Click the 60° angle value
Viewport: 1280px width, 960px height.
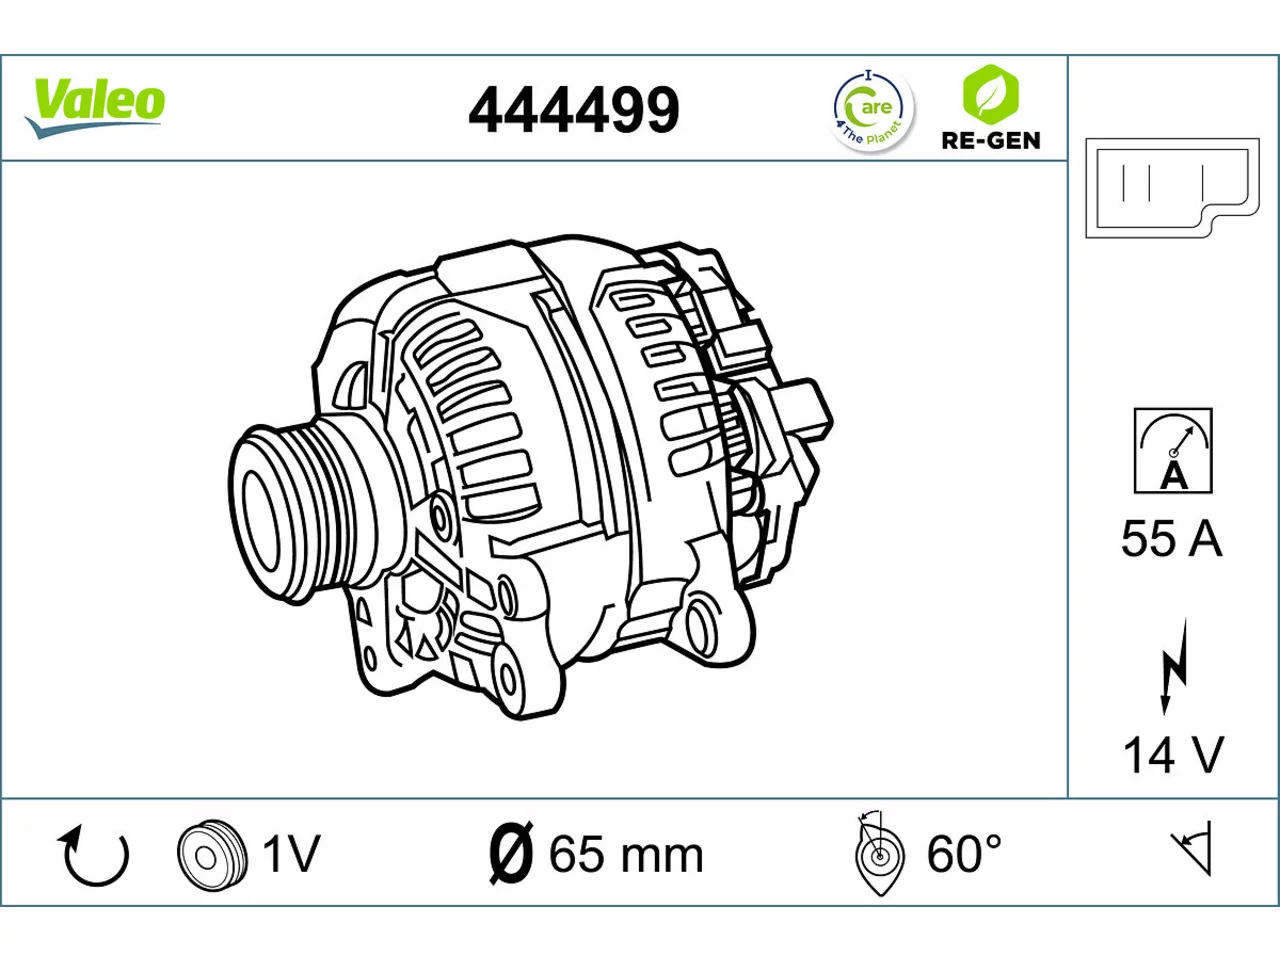pos(964,854)
